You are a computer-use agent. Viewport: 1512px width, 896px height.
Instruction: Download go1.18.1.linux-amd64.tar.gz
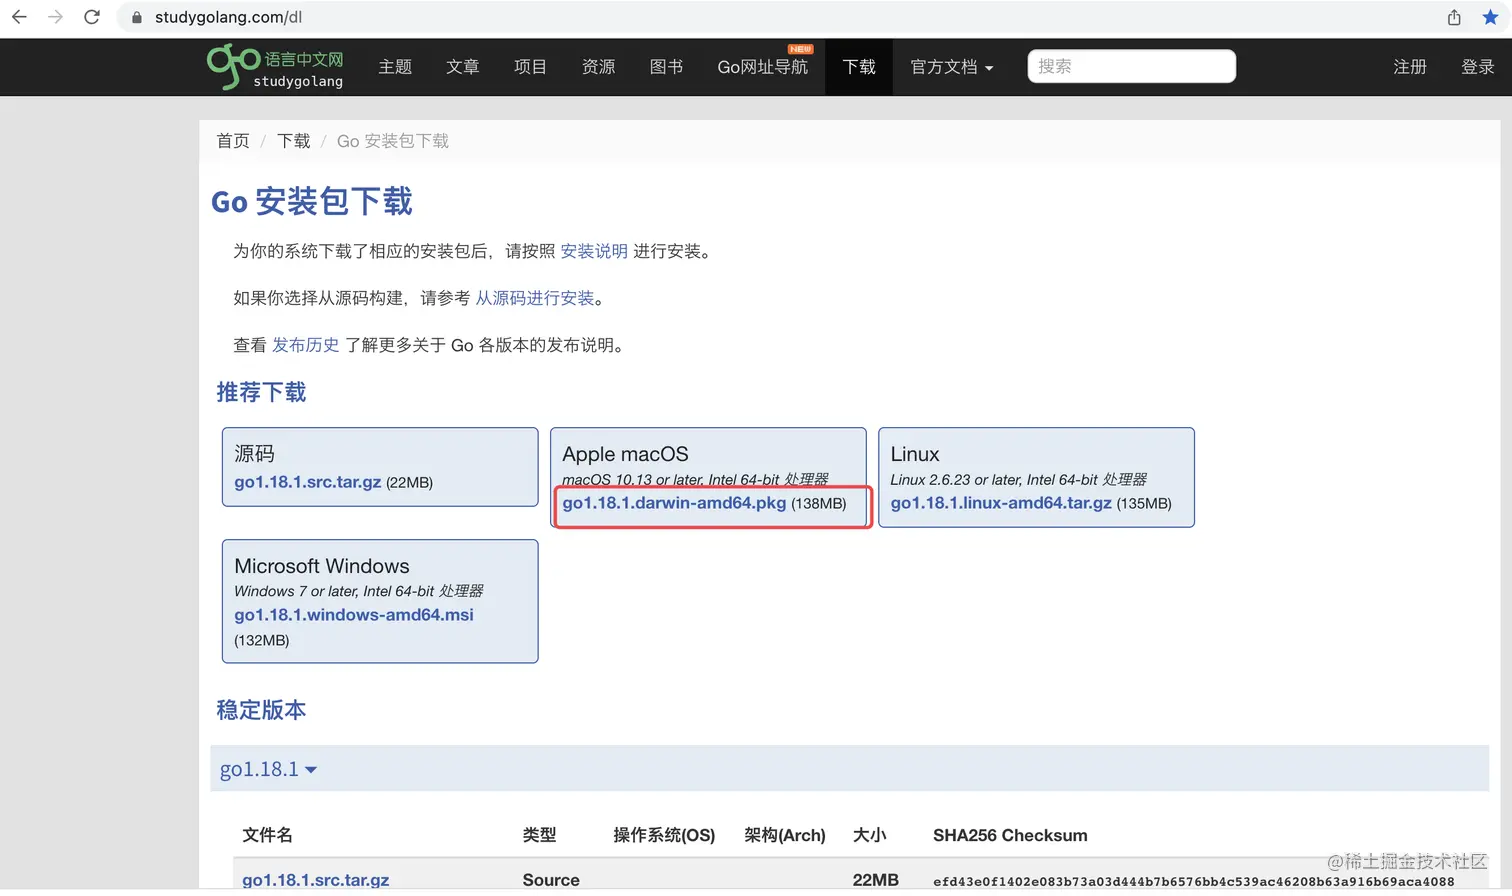(1001, 503)
